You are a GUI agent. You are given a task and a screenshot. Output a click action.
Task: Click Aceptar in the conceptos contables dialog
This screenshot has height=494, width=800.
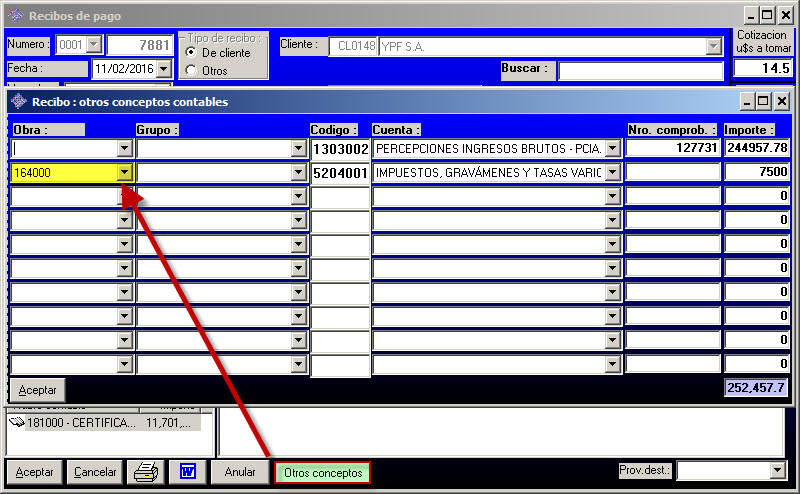38,389
